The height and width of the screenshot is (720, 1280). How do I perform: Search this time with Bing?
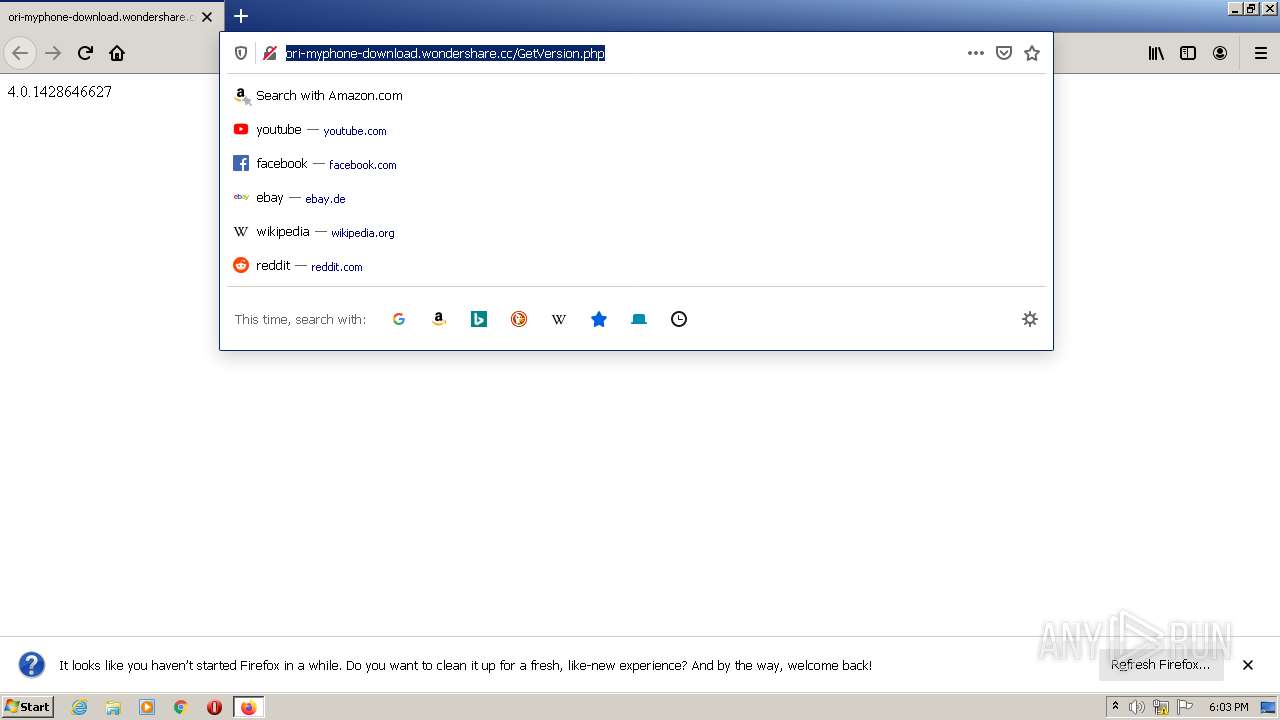pos(479,319)
